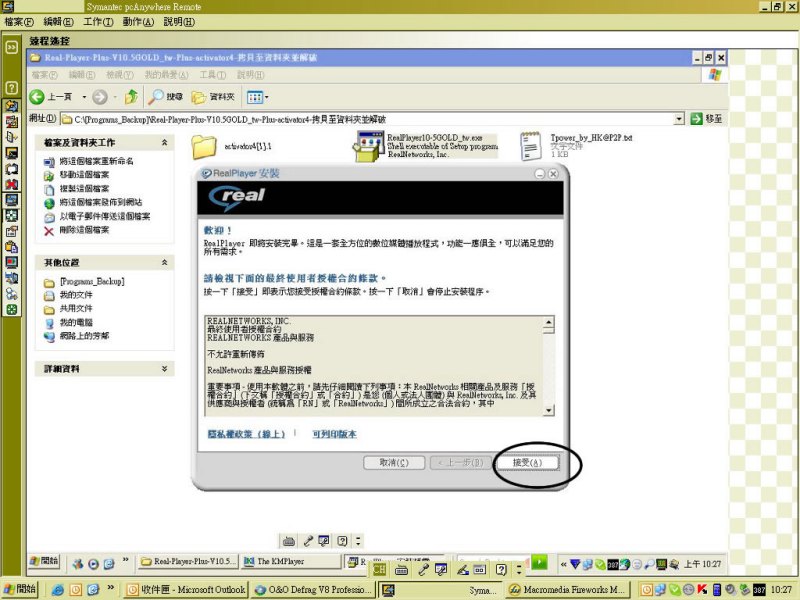This screenshot has width=800, height=600.
Task: Click the command-prompt screen icon in pcAnywhere sidebar
Action: click(x=11, y=153)
